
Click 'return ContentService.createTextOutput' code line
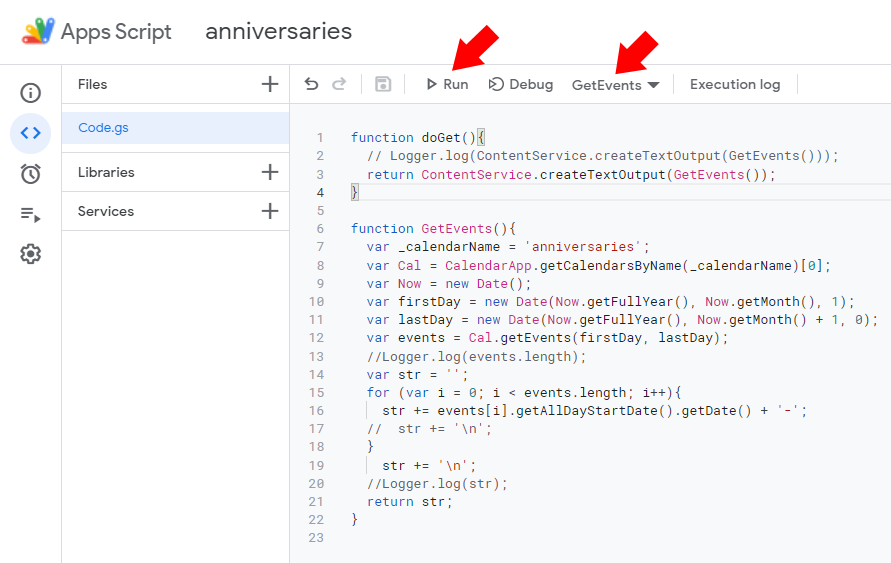tap(571, 174)
